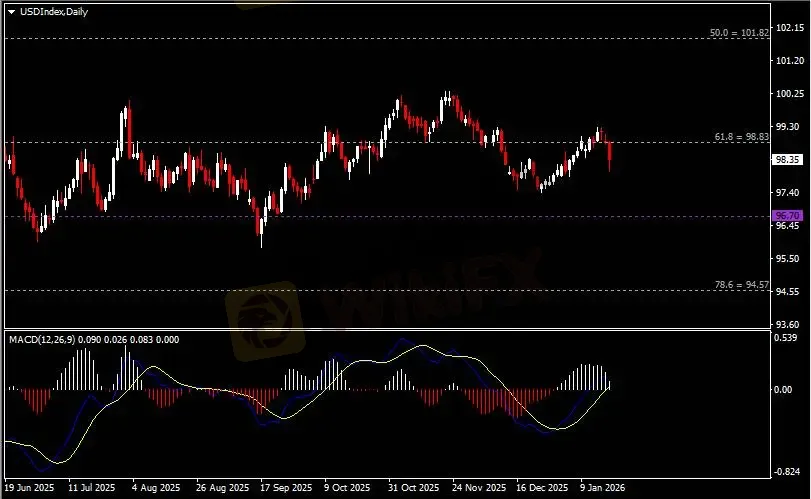811x499 pixels.
Task: Click the 31 Oct 2025 date label
Action: (414, 488)
